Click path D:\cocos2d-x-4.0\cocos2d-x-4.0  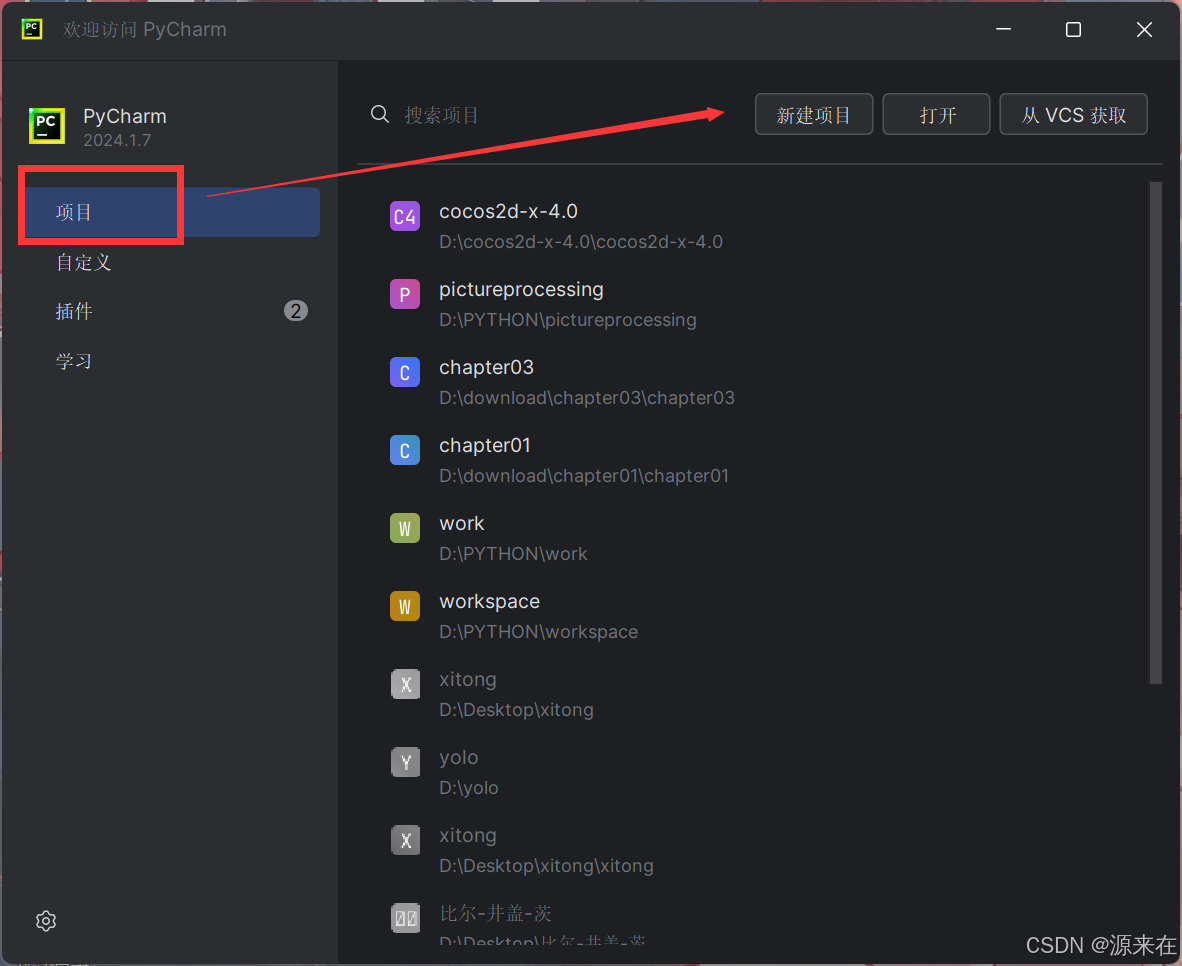pyautogui.click(x=580, y=242)
